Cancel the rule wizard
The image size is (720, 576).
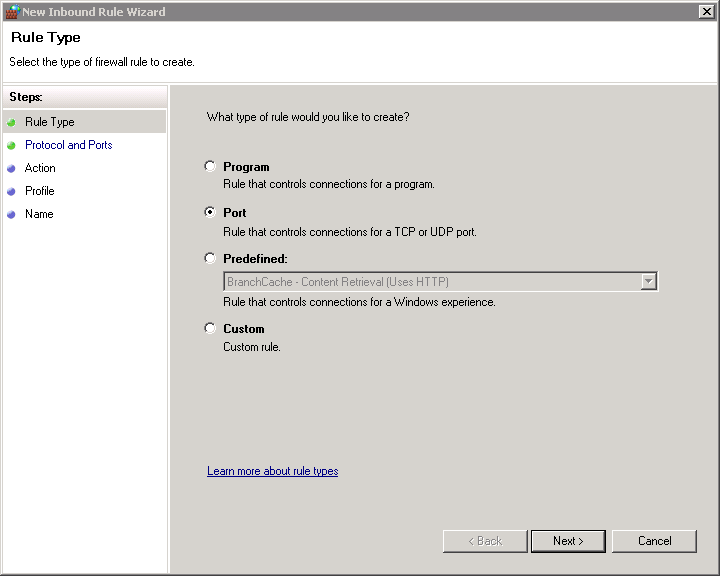[654, 541]
